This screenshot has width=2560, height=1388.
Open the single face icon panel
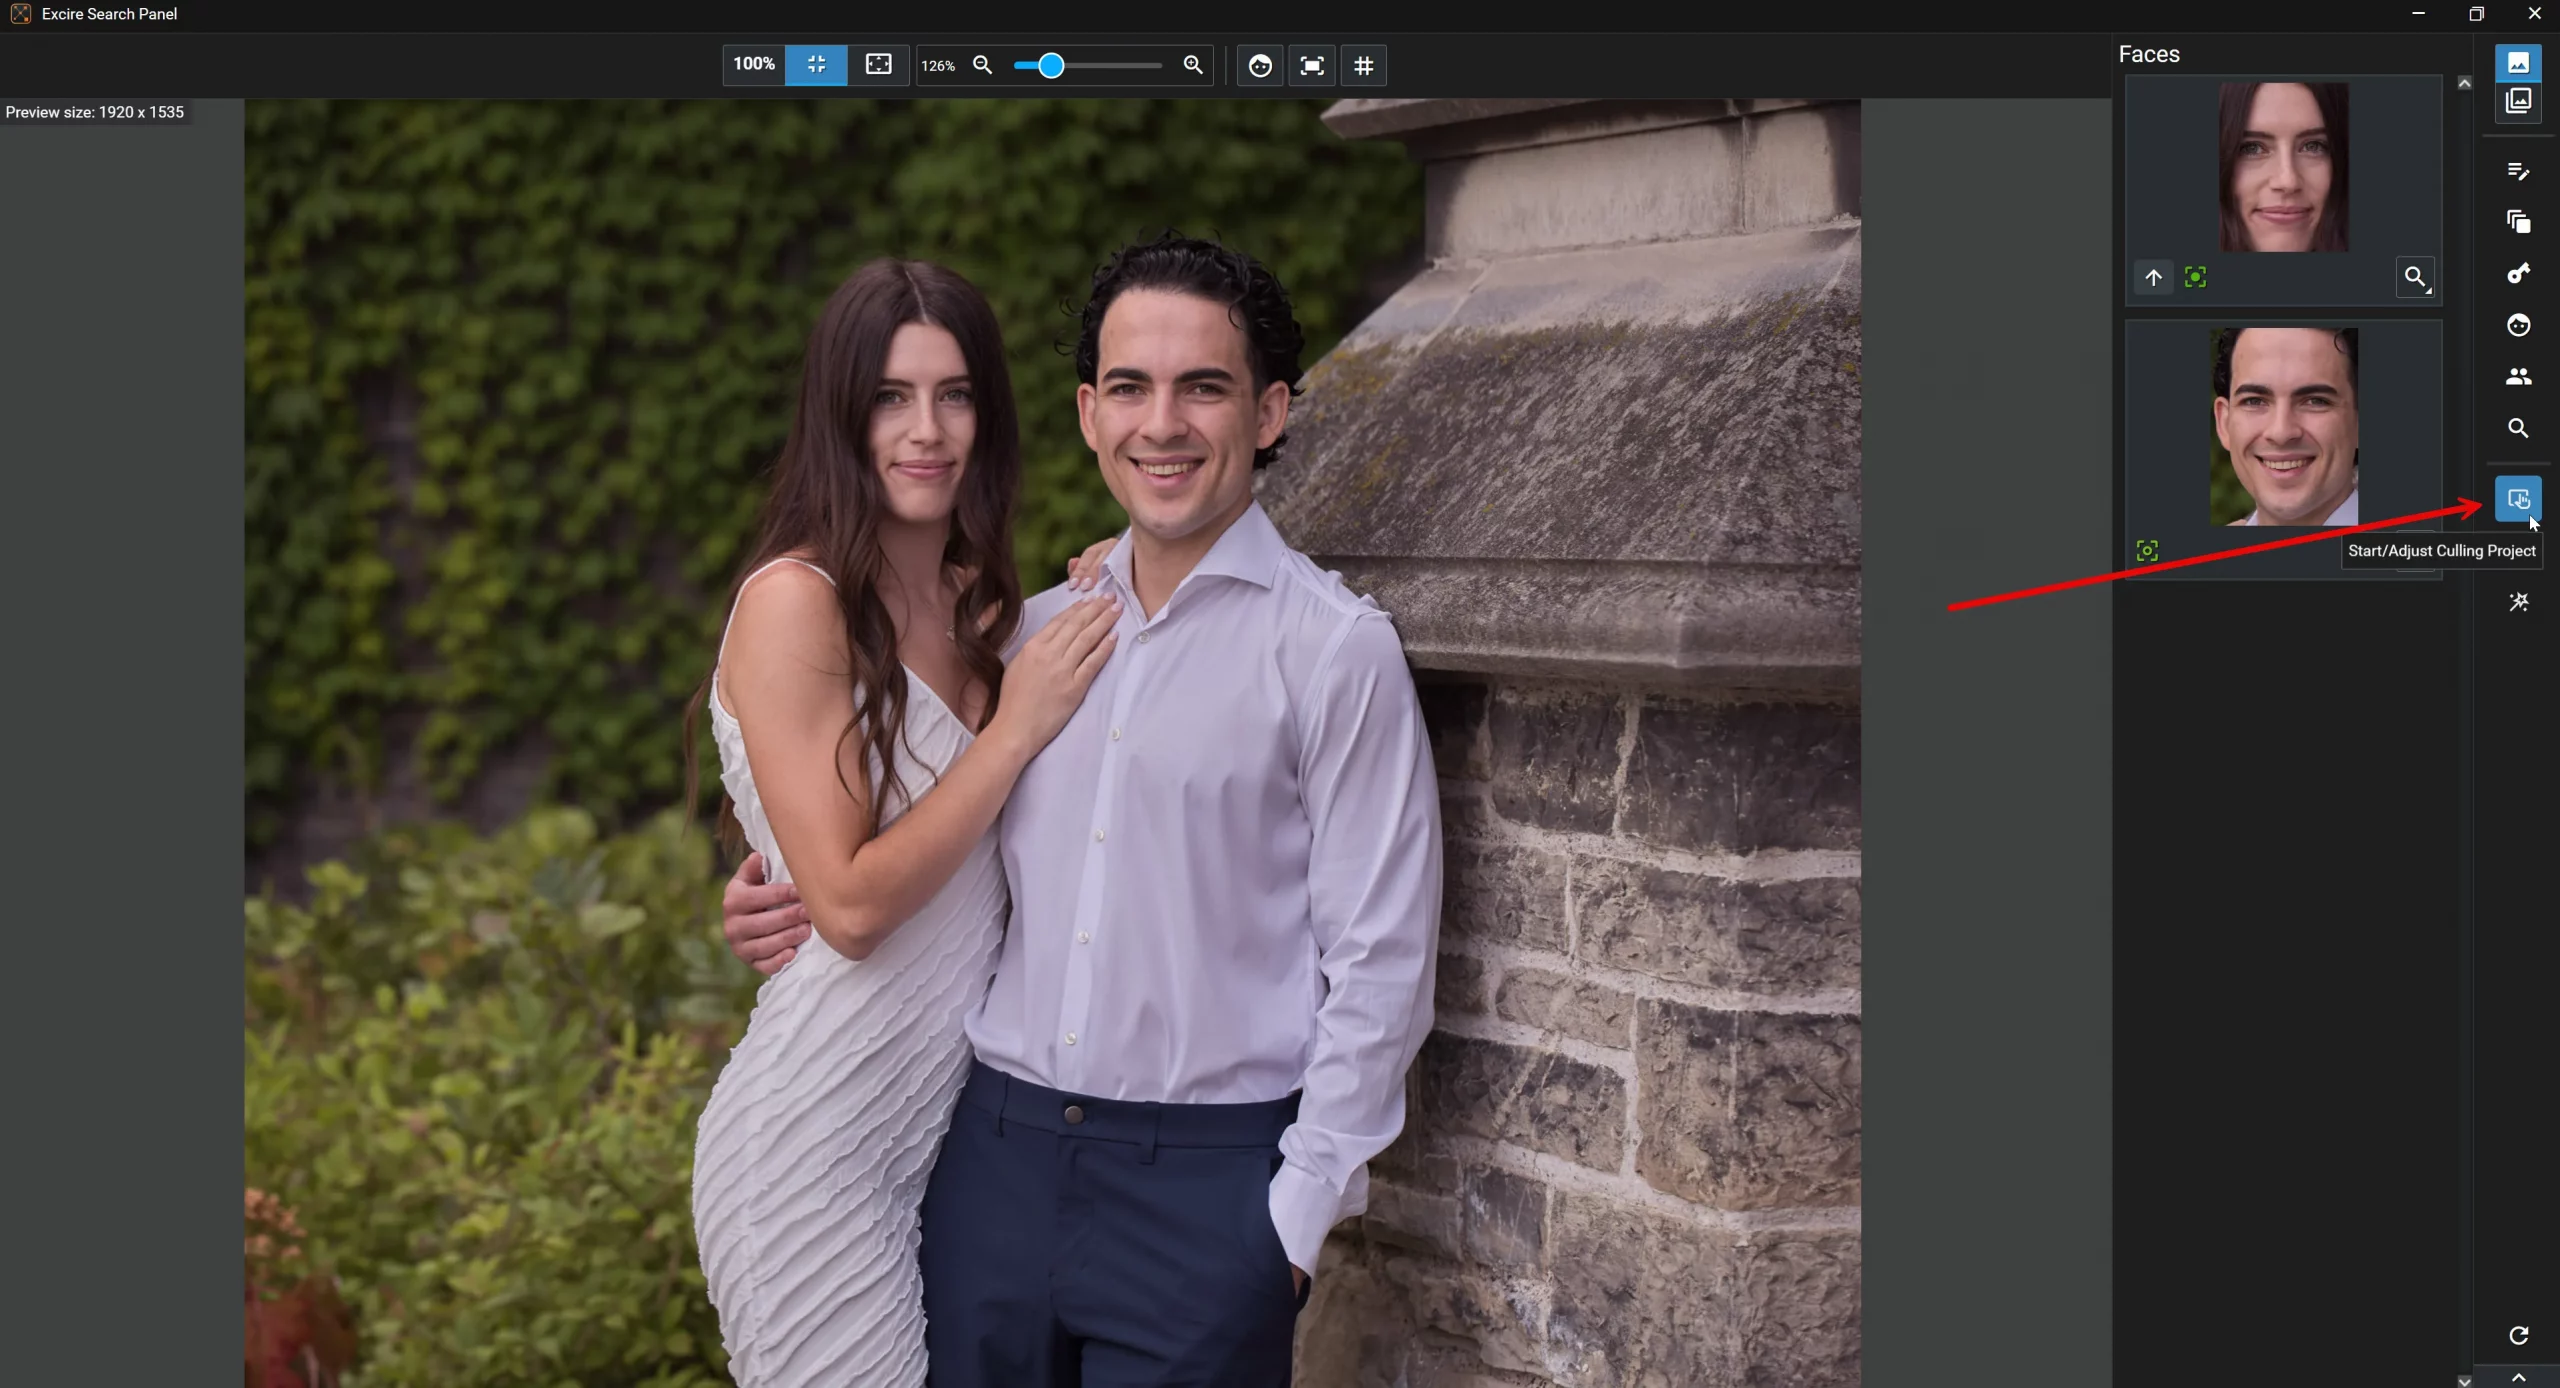(x=2517, y=326)
